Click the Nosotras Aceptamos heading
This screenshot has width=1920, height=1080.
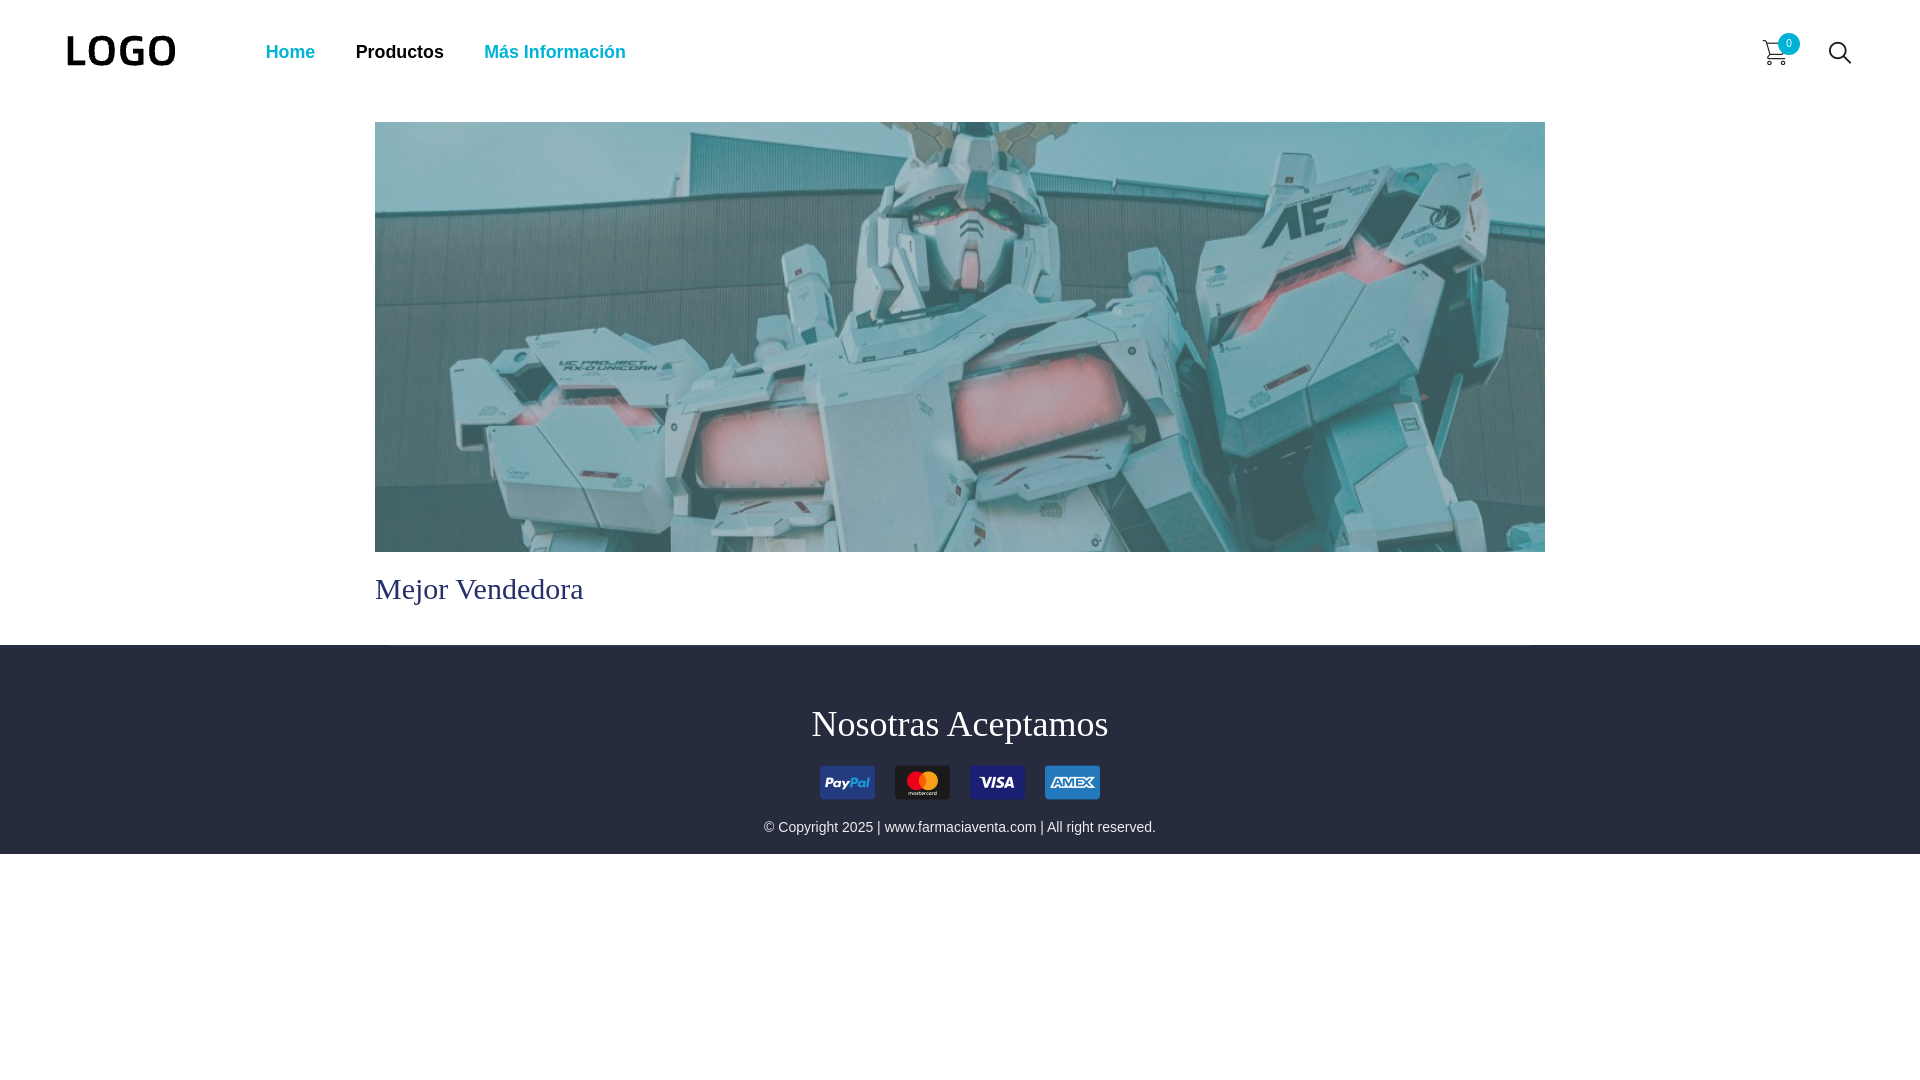click(x=960, y=724)
